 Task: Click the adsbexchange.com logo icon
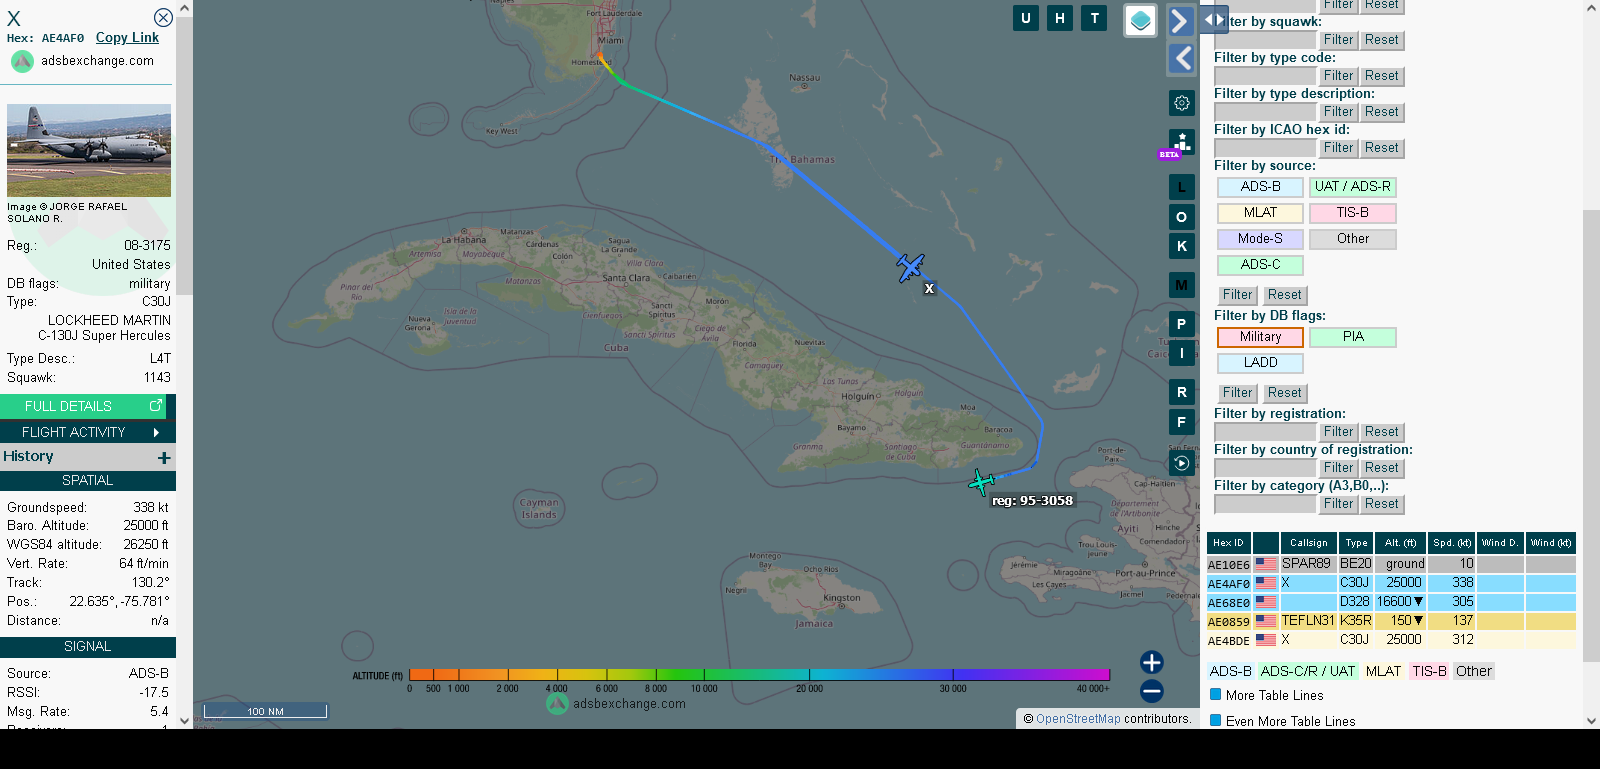point(22,61)
